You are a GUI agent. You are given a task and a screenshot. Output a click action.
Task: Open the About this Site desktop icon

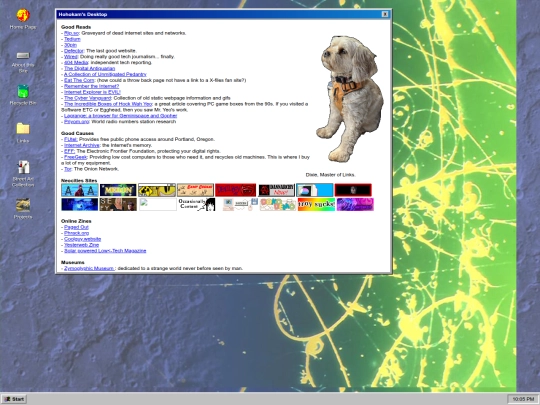23,61
